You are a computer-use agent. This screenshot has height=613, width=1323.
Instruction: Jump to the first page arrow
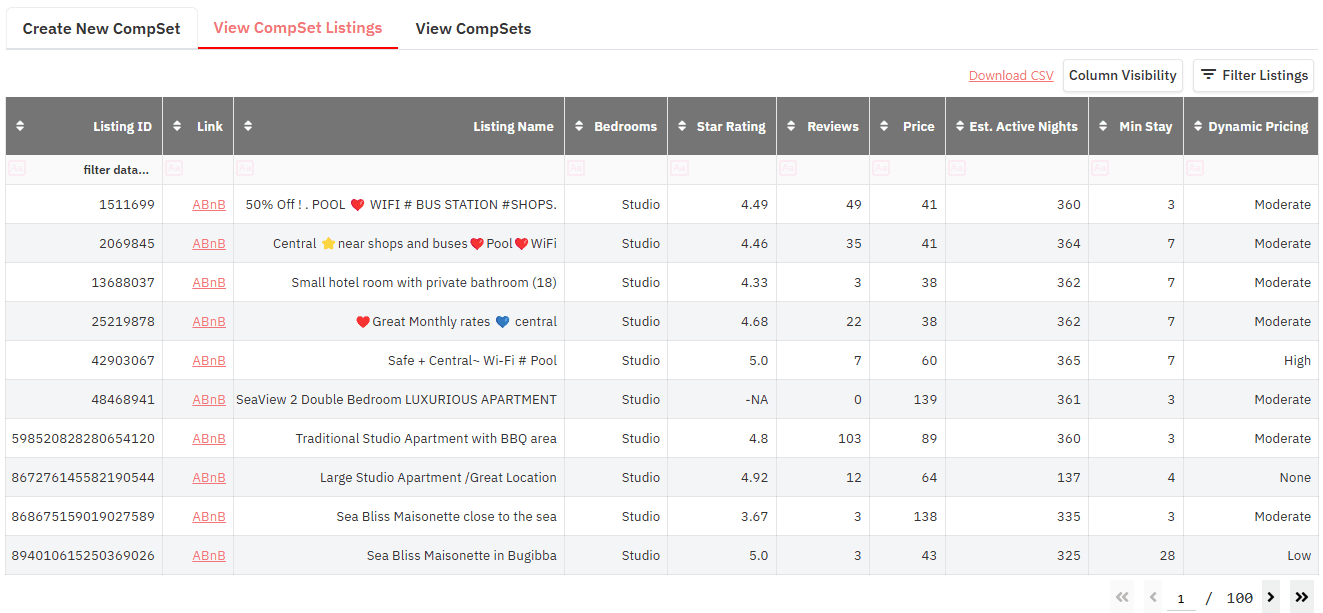pos(1122,597)
